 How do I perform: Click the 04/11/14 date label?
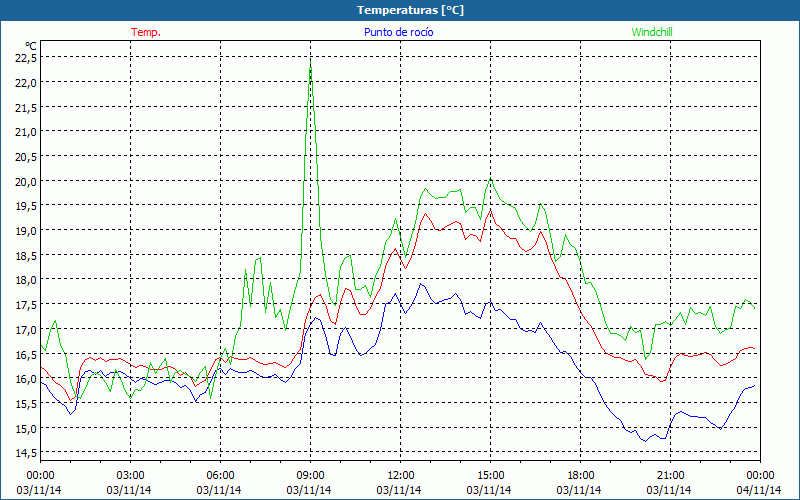coord(759,490)
